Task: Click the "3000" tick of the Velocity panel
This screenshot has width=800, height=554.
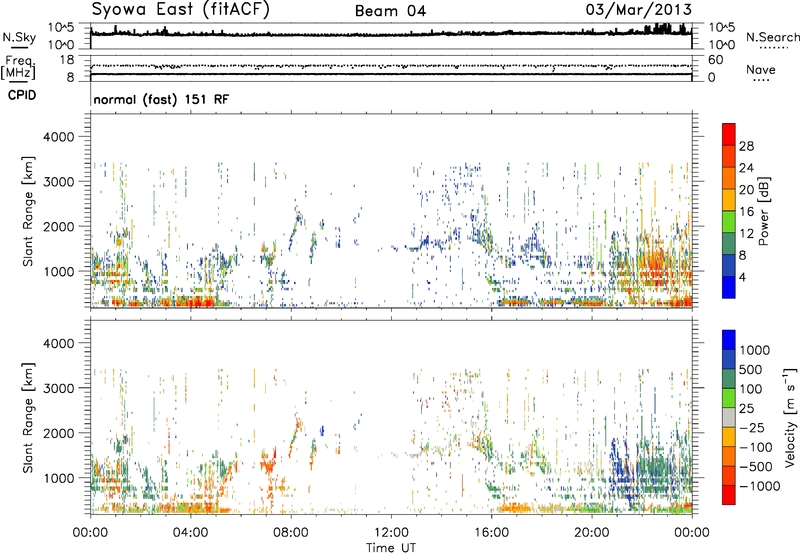Action: [59, 388]
